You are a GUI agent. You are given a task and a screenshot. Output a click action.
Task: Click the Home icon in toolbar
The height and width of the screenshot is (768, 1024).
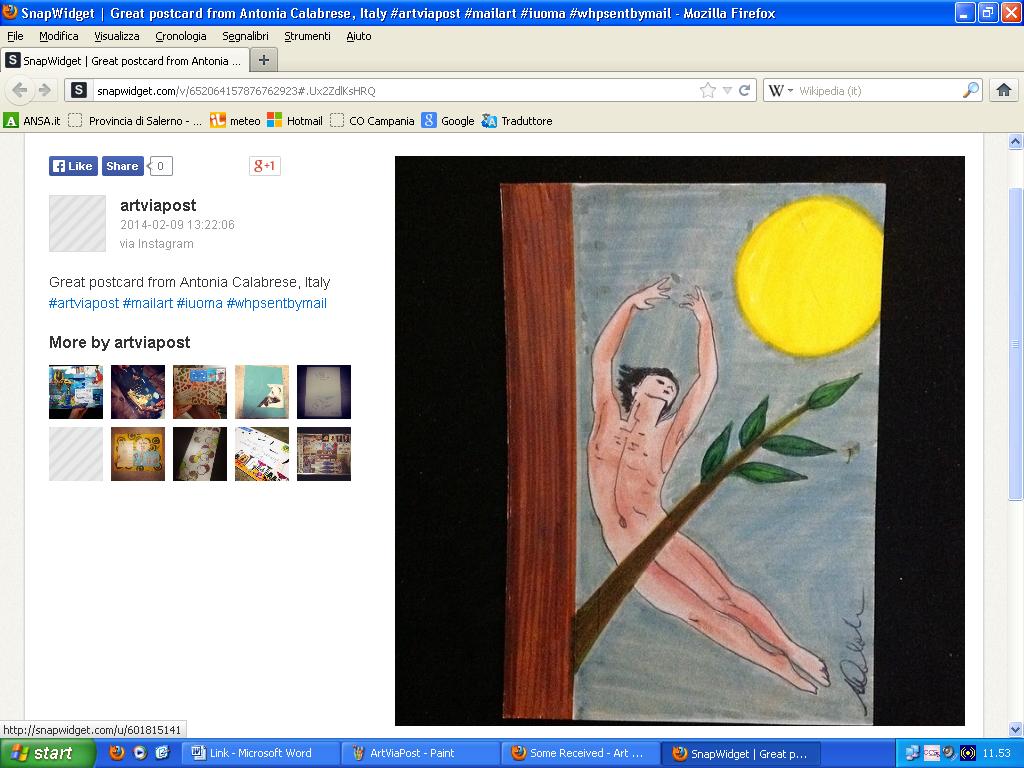pos(1004,90)
